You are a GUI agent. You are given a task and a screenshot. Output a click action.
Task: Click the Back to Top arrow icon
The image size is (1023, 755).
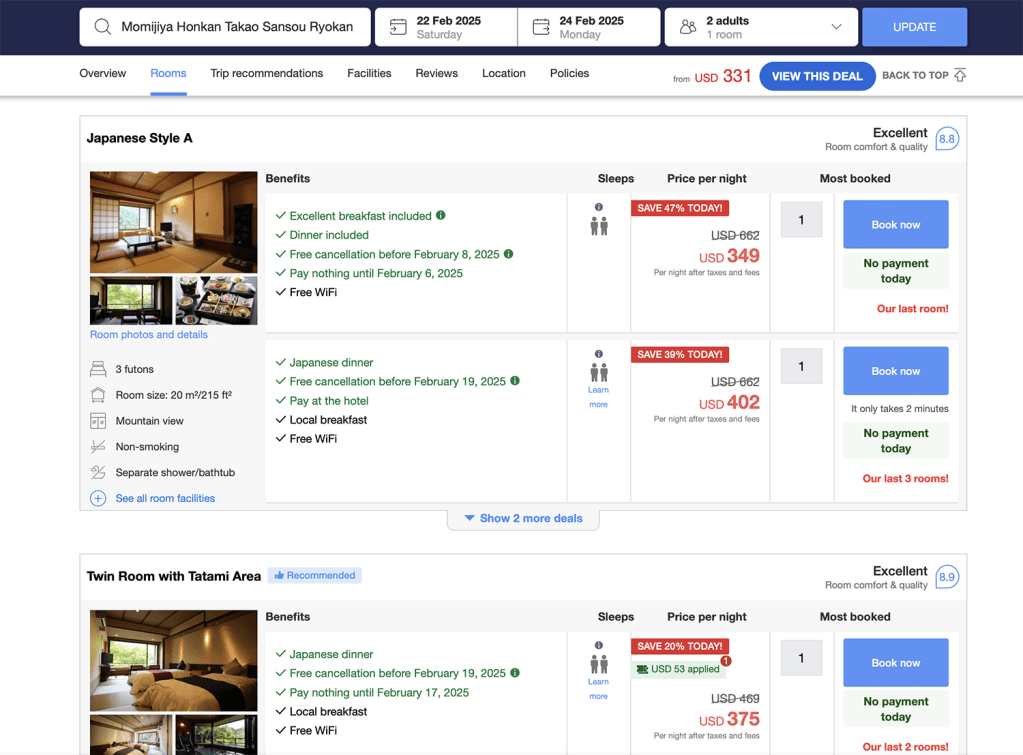click(x=960, y=76)
